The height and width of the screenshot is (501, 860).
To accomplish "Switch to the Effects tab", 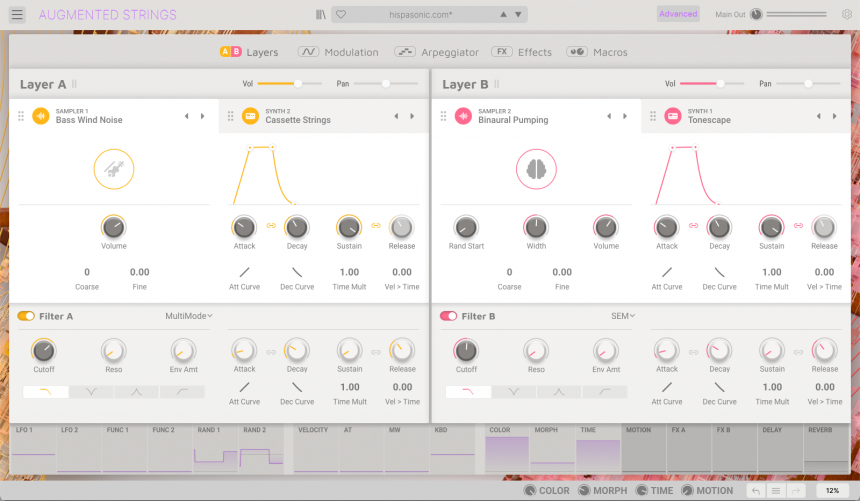I will (522, 52).
